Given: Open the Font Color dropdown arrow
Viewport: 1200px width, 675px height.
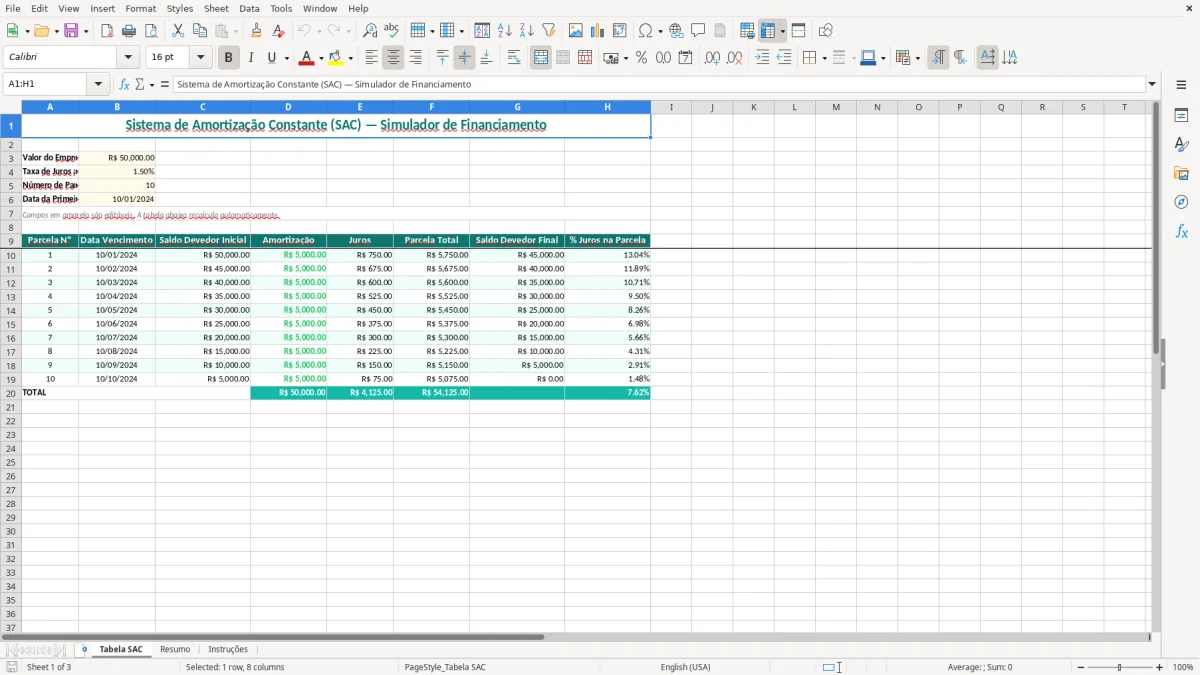Looking at the screenshot, I should [321, 58].
